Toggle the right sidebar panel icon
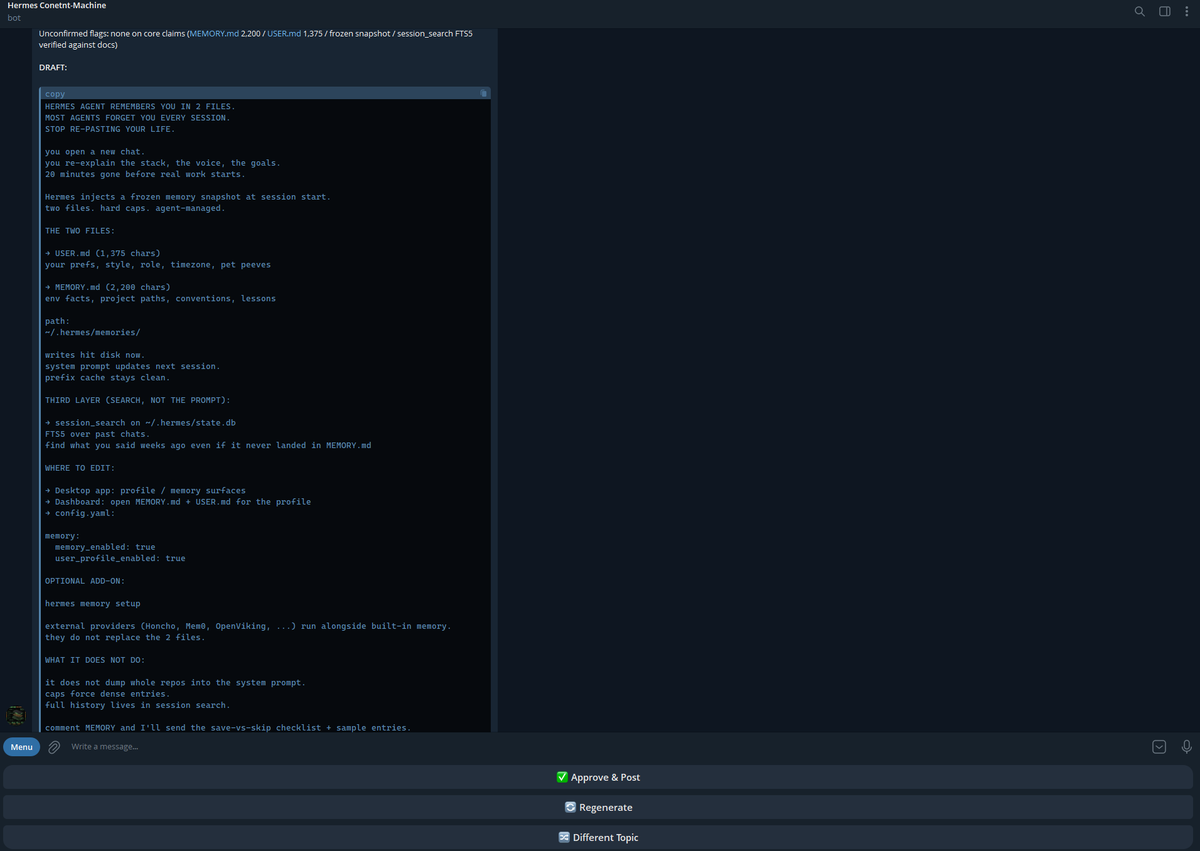 (x=1165, y=11)
